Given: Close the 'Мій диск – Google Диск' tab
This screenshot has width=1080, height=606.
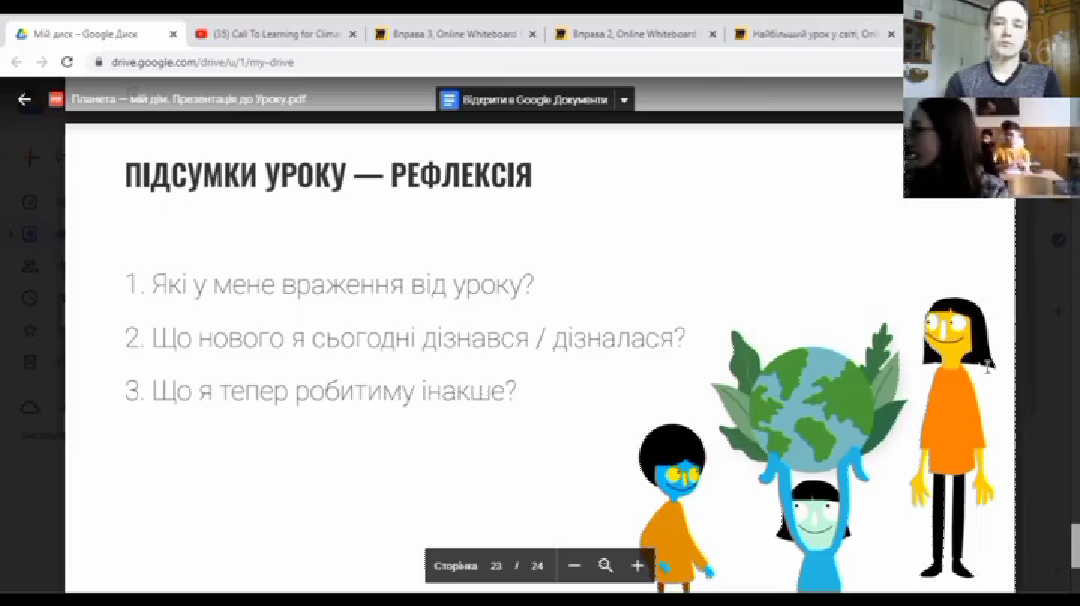Looking at the screenshot, I should tap(173, 34).
